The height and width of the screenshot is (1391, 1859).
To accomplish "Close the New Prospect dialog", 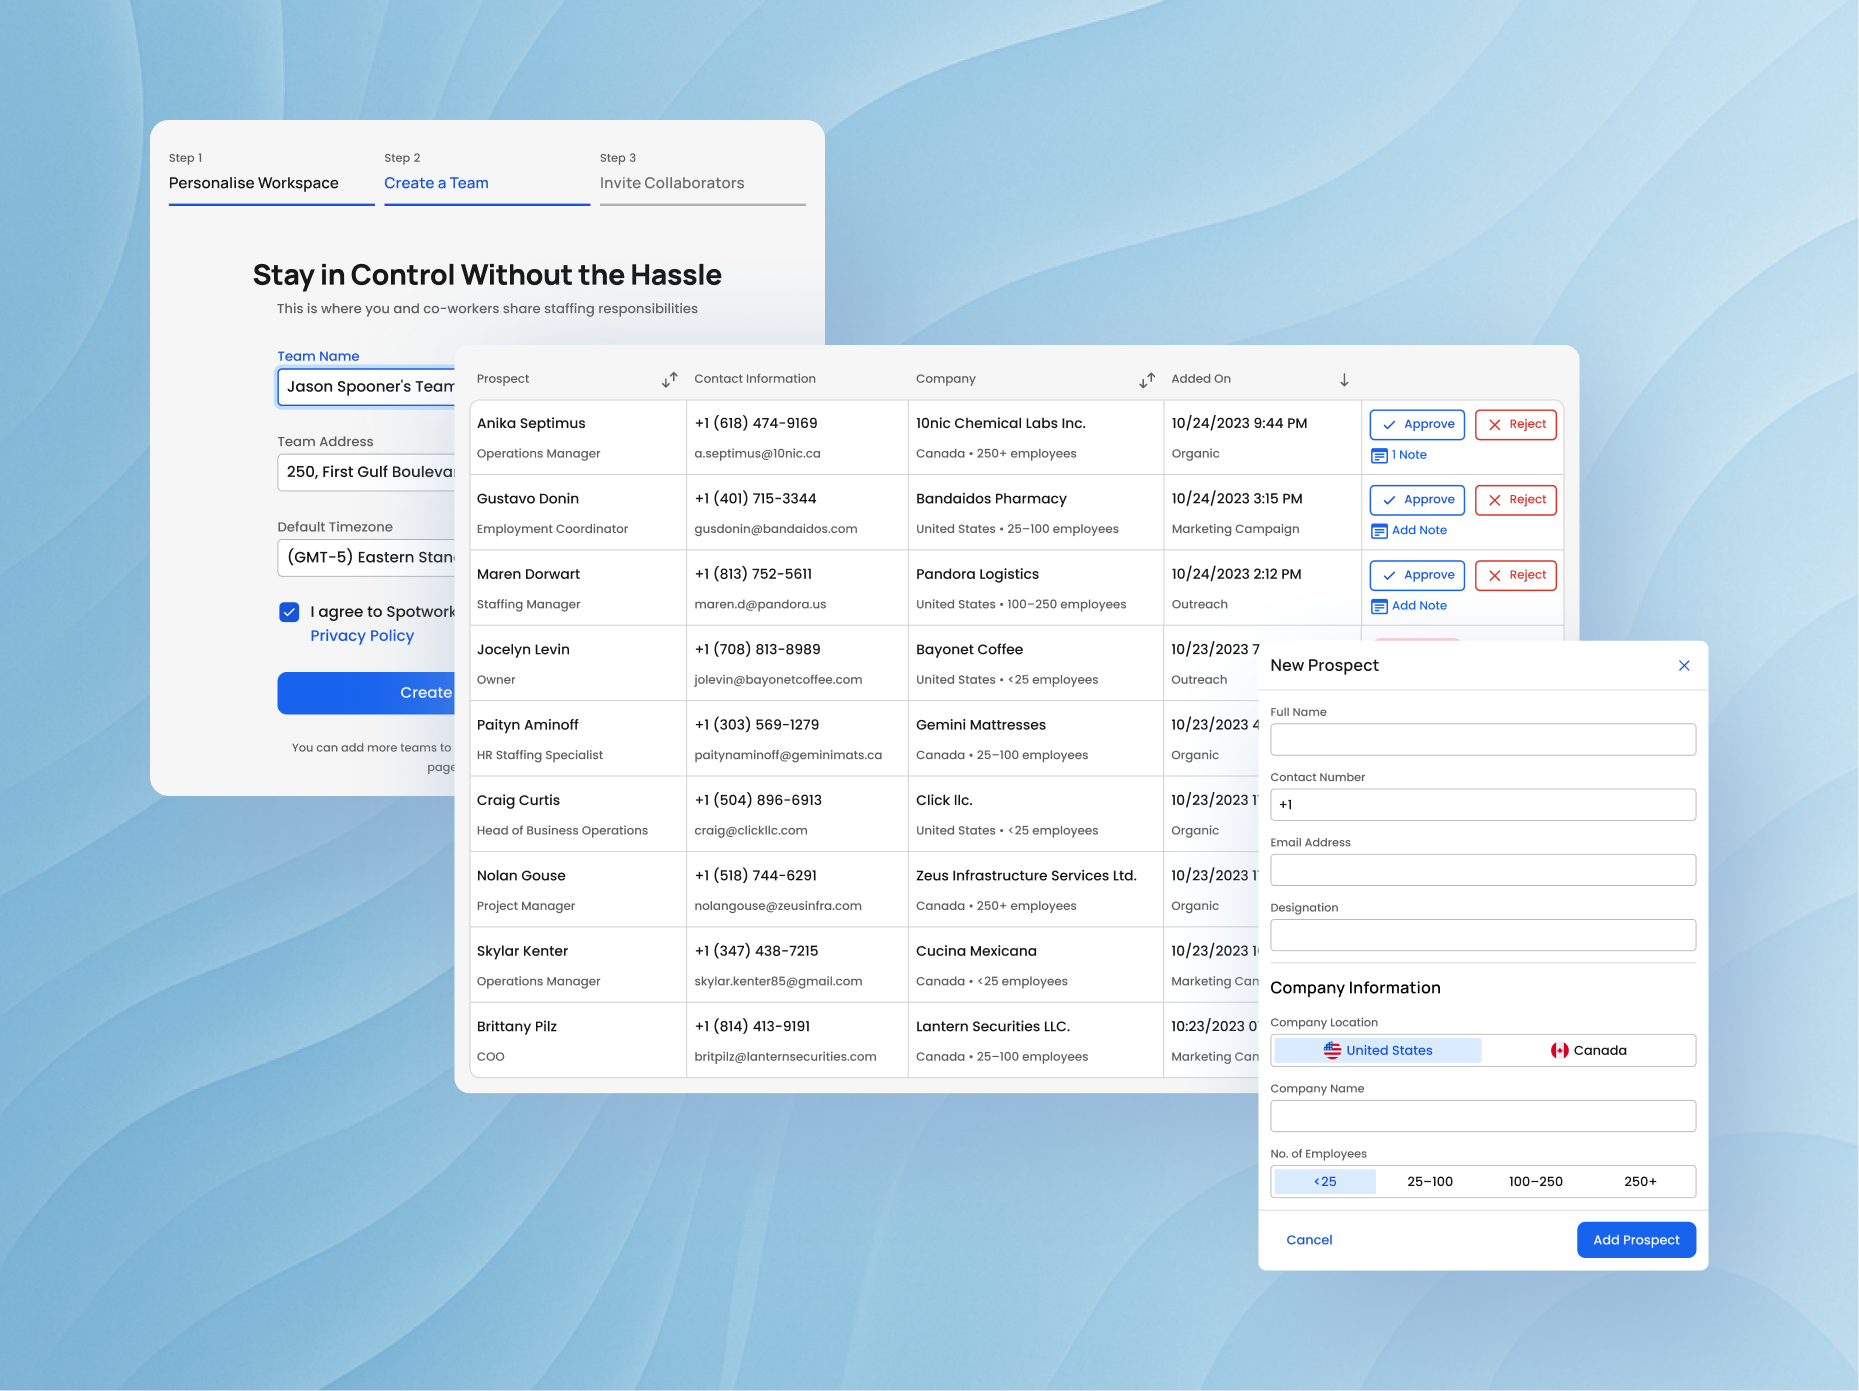I will click(1684, 665).
